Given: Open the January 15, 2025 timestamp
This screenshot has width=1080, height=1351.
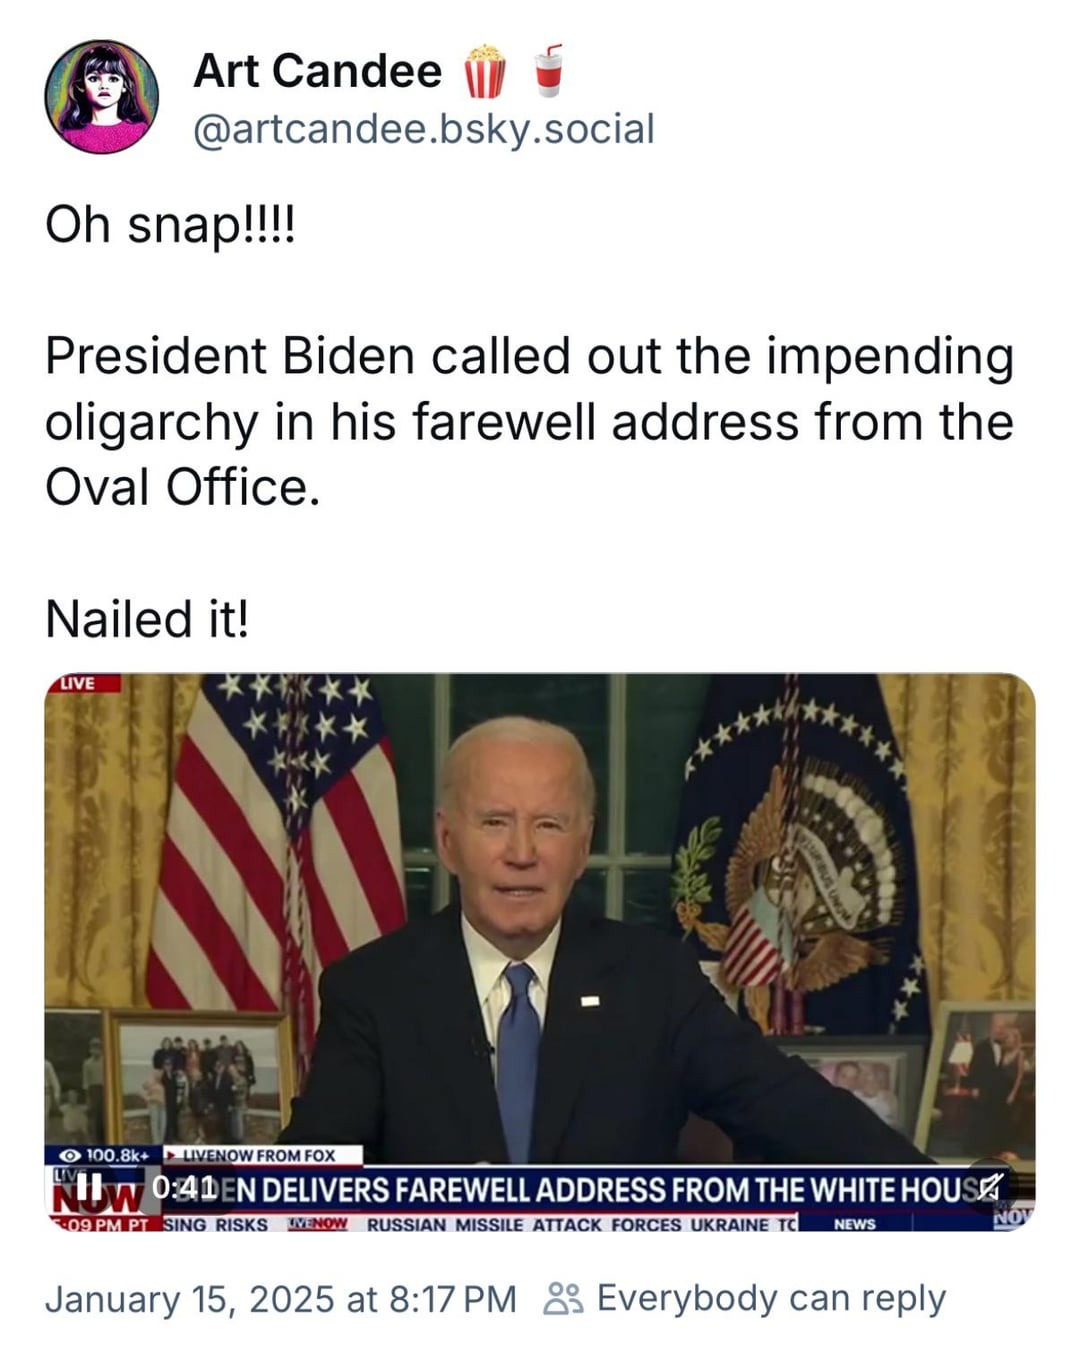Looking at the screenshot, I should tap(280, 1299).
